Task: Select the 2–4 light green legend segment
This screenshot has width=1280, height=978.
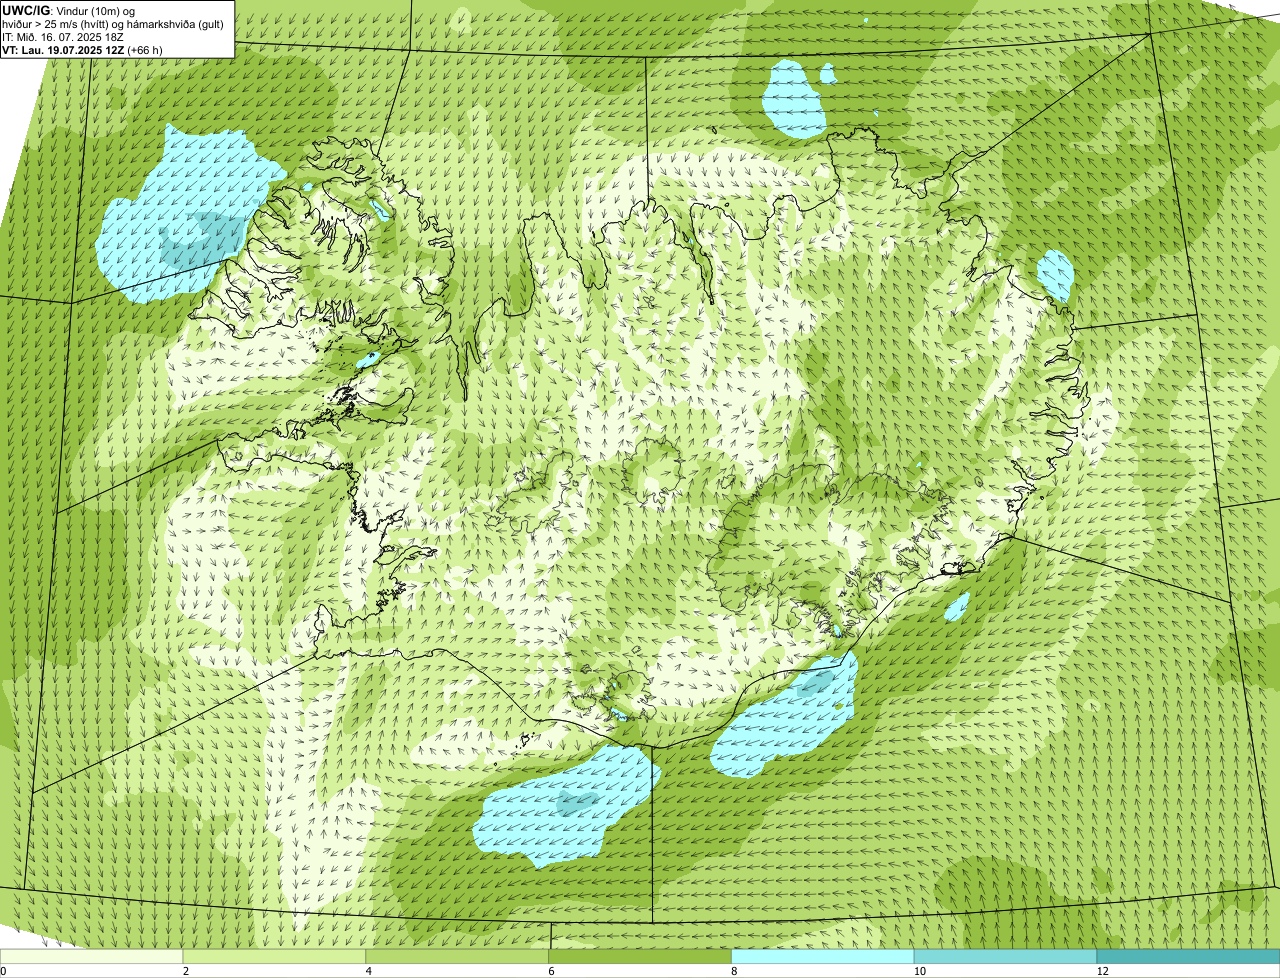Action: [x=275, y=956]
